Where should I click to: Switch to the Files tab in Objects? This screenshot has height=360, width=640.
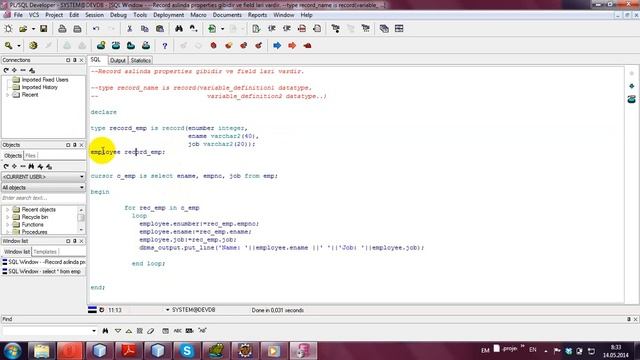31,156
